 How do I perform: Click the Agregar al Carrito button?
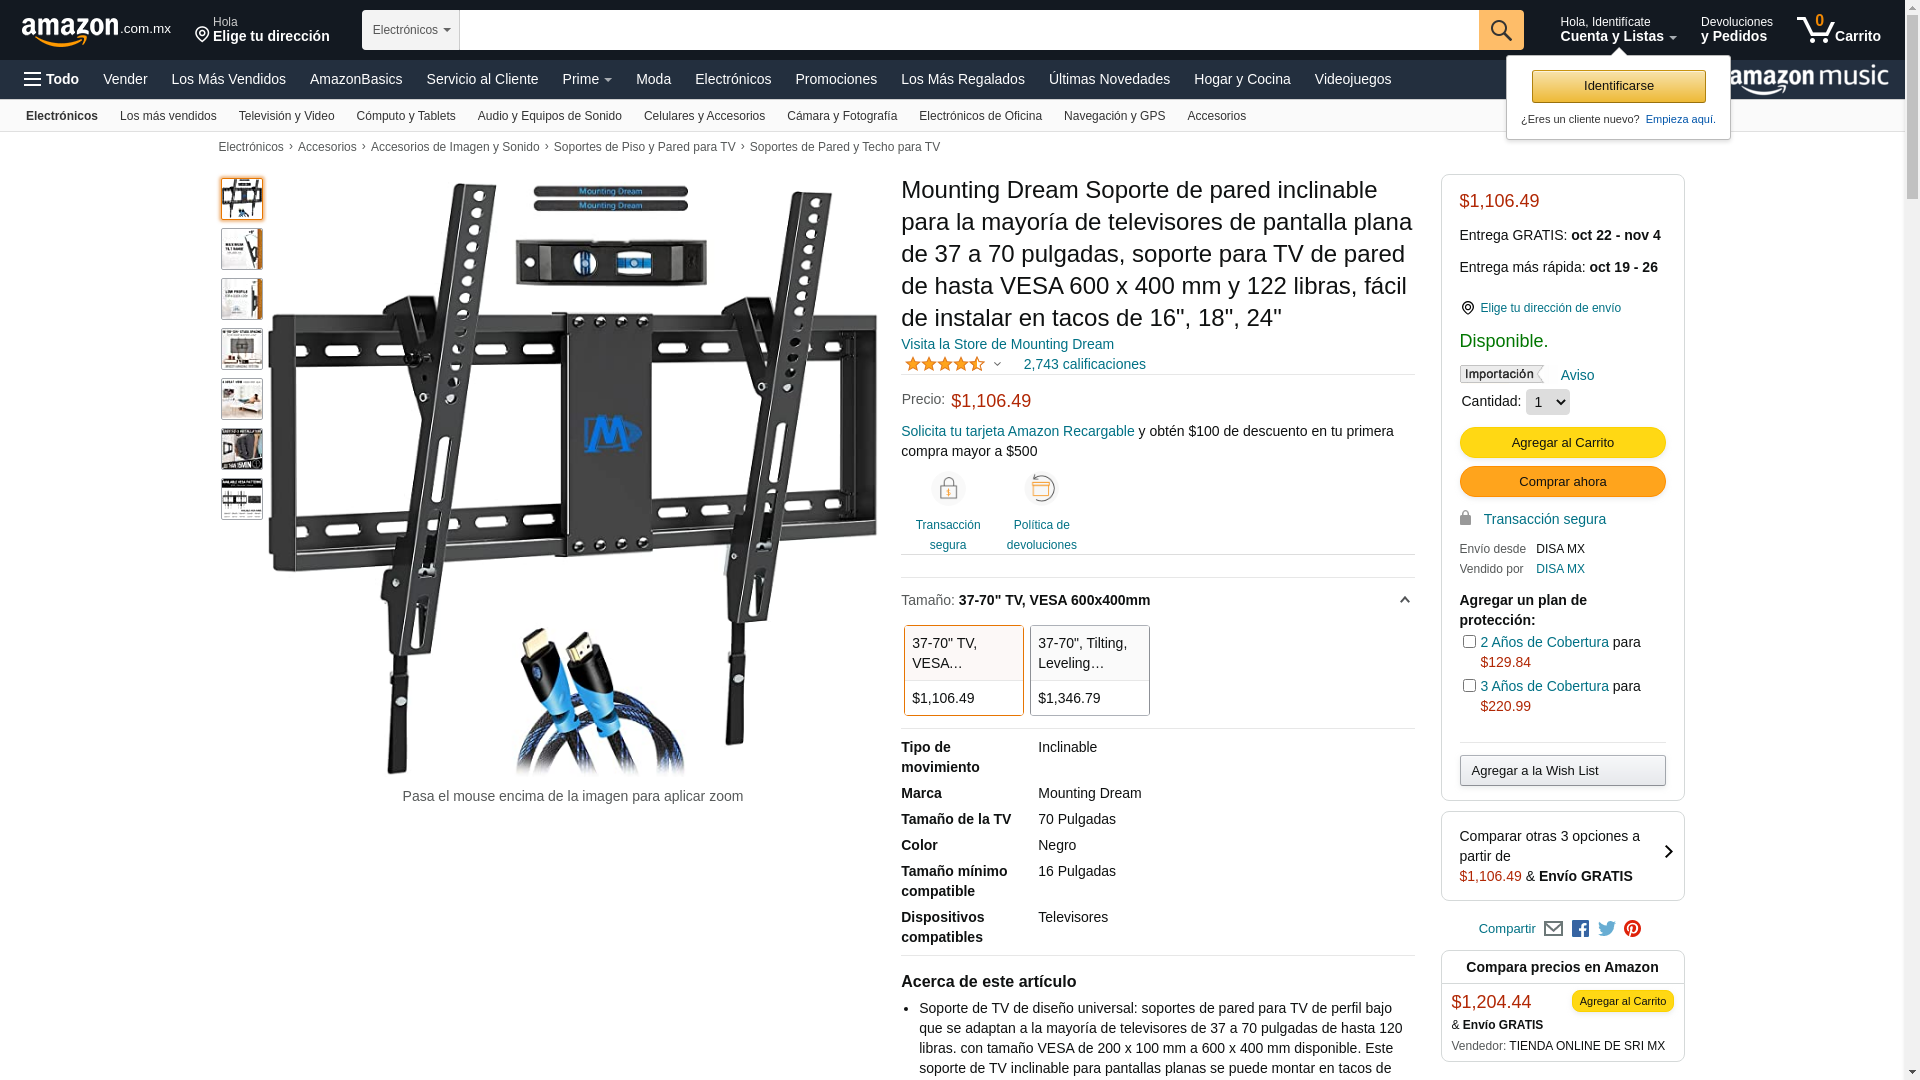(1562, 443)
